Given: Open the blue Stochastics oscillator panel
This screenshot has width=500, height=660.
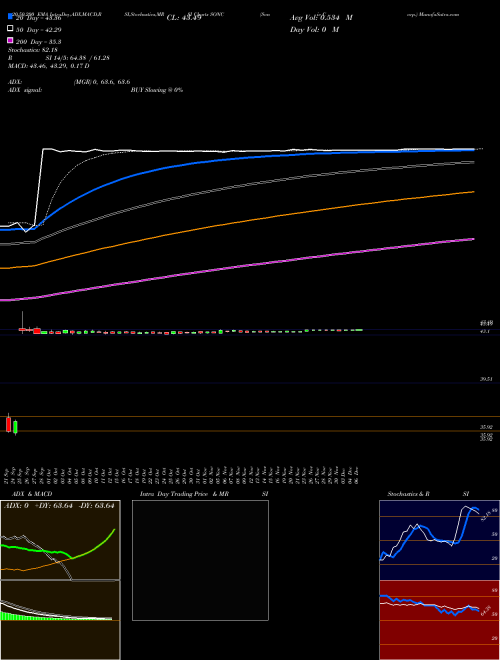Looking at the screenshot, I should tap(439, 540).
